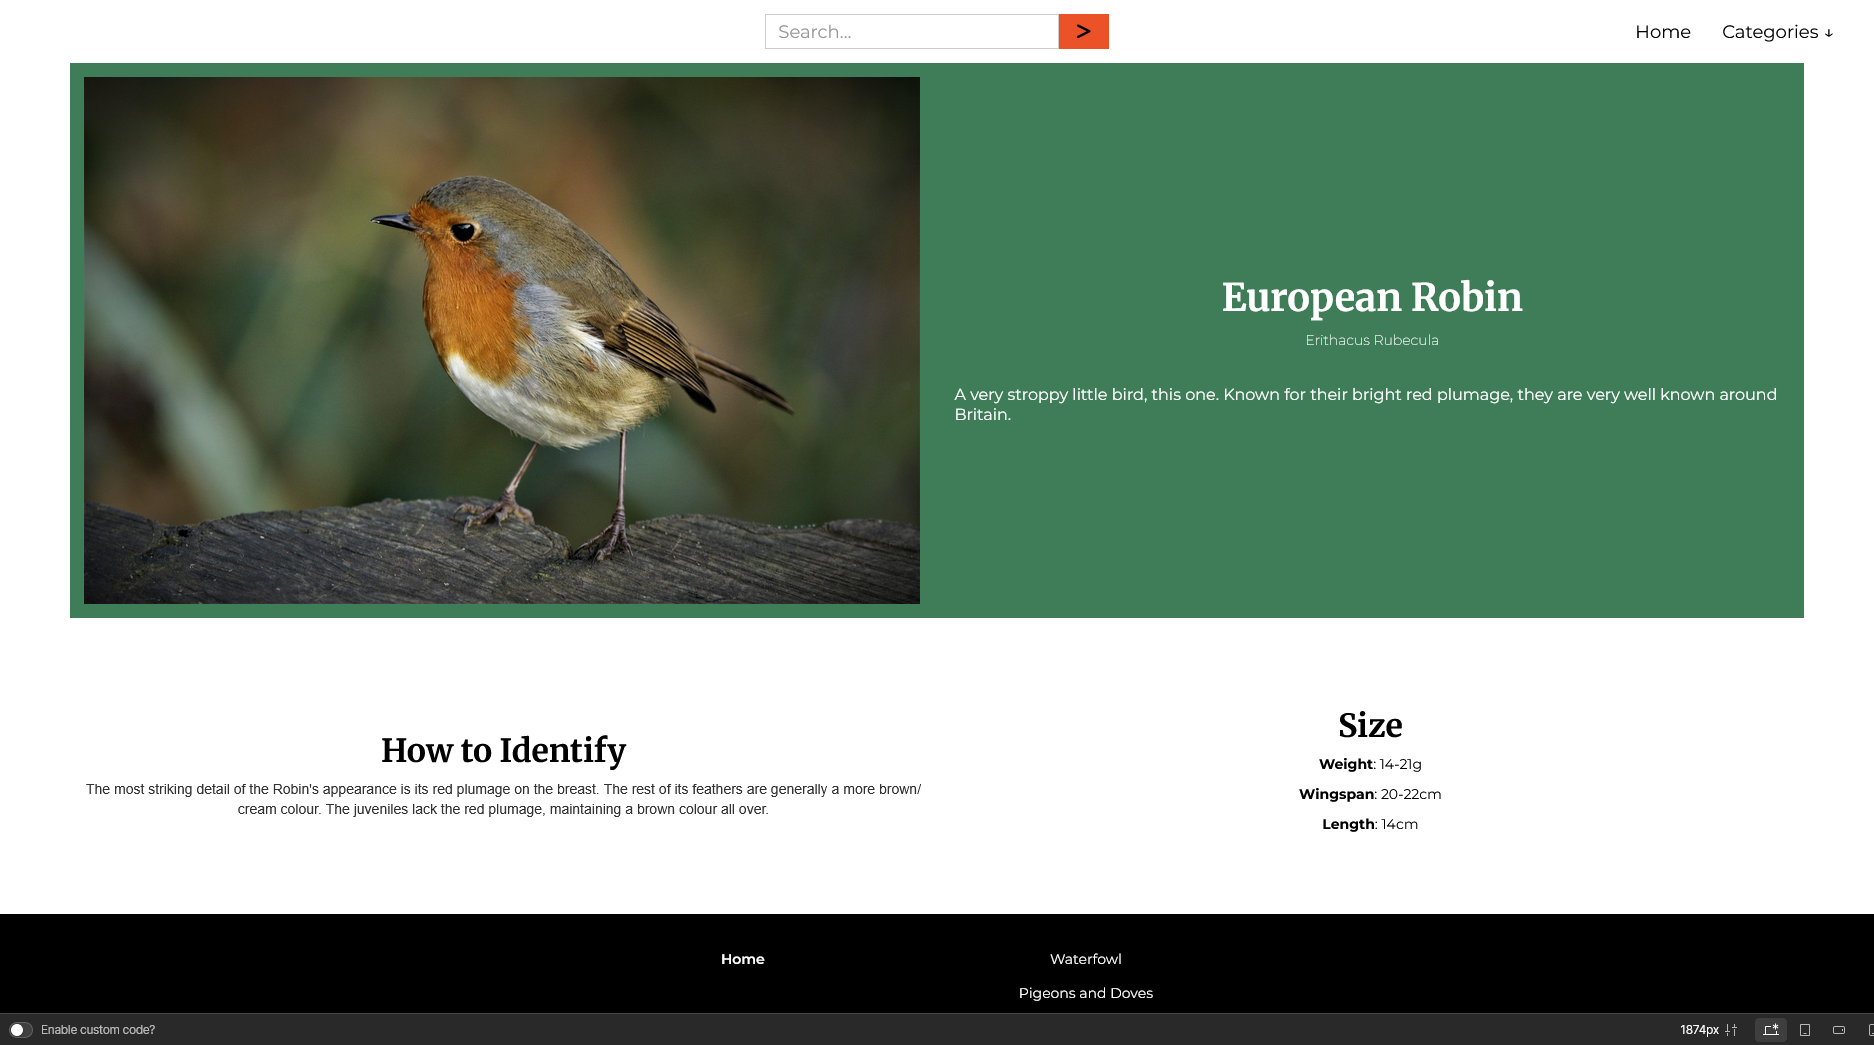Switch to mobile landscape breakpoint icon
This screenshot has width=1874, height=1045.
pyautogui.click(x=1839, y=1030)
